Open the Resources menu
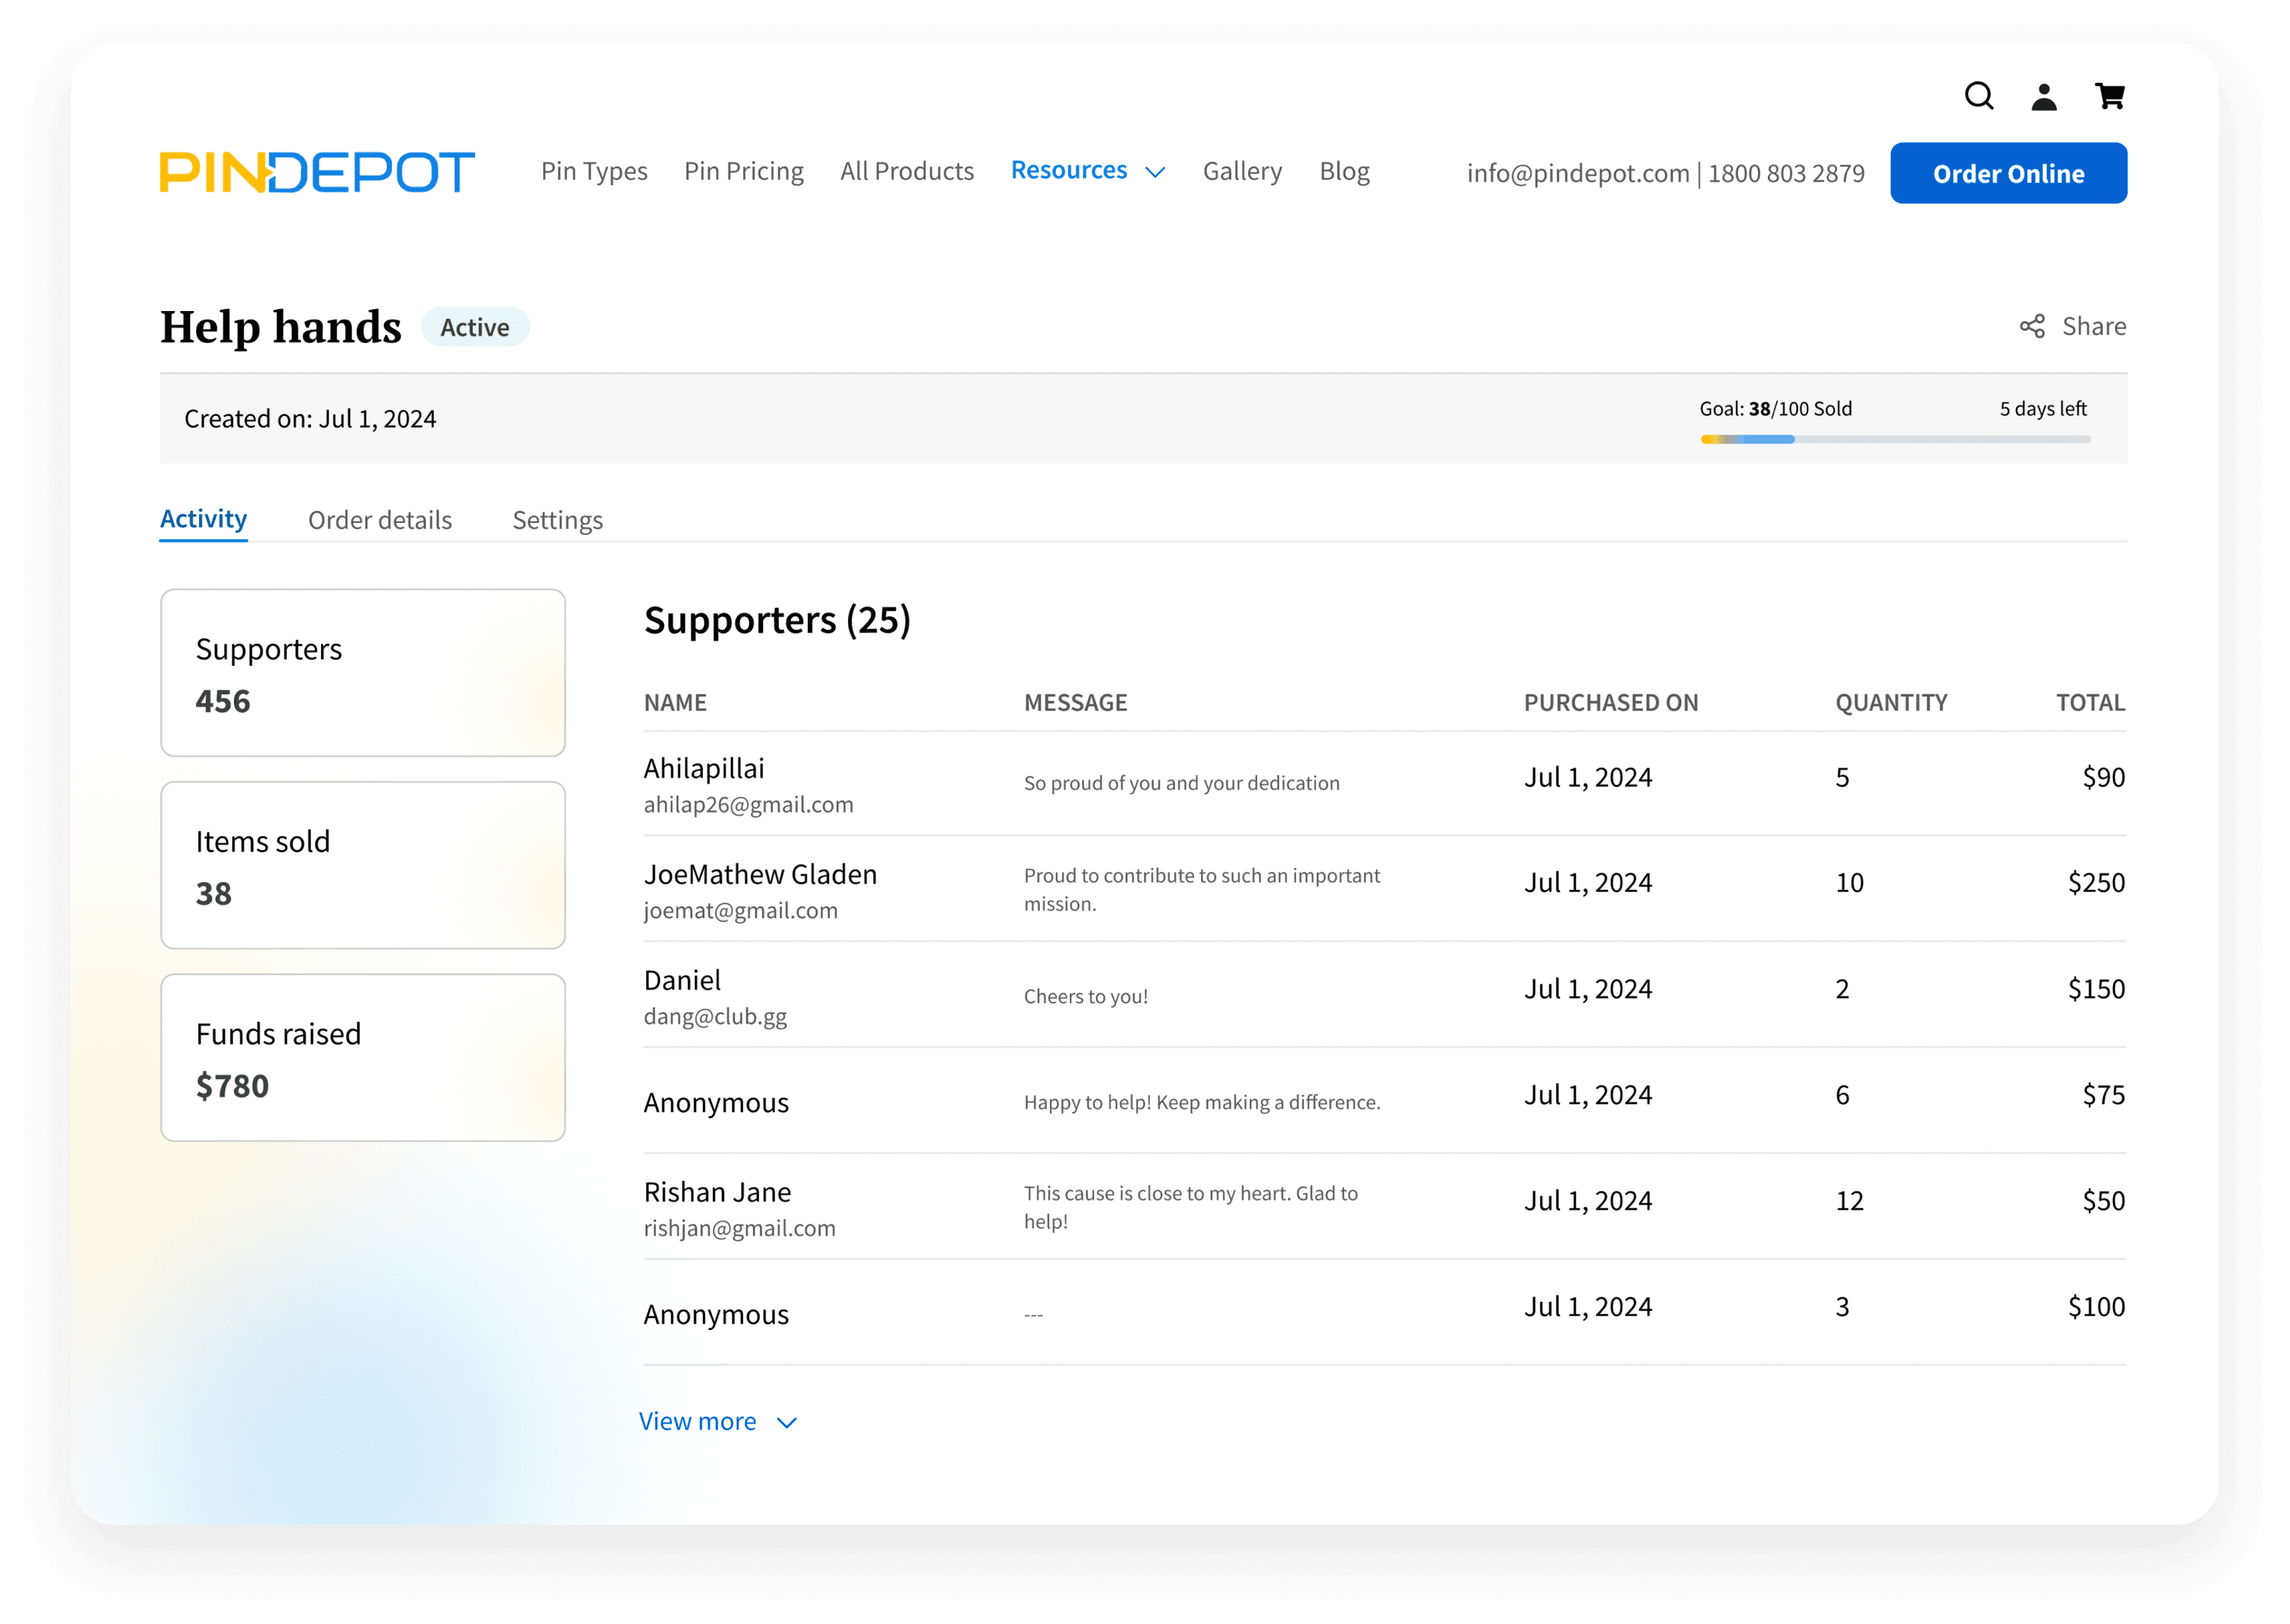Screen dimensions: 2290x1624 pos(1069,170)
